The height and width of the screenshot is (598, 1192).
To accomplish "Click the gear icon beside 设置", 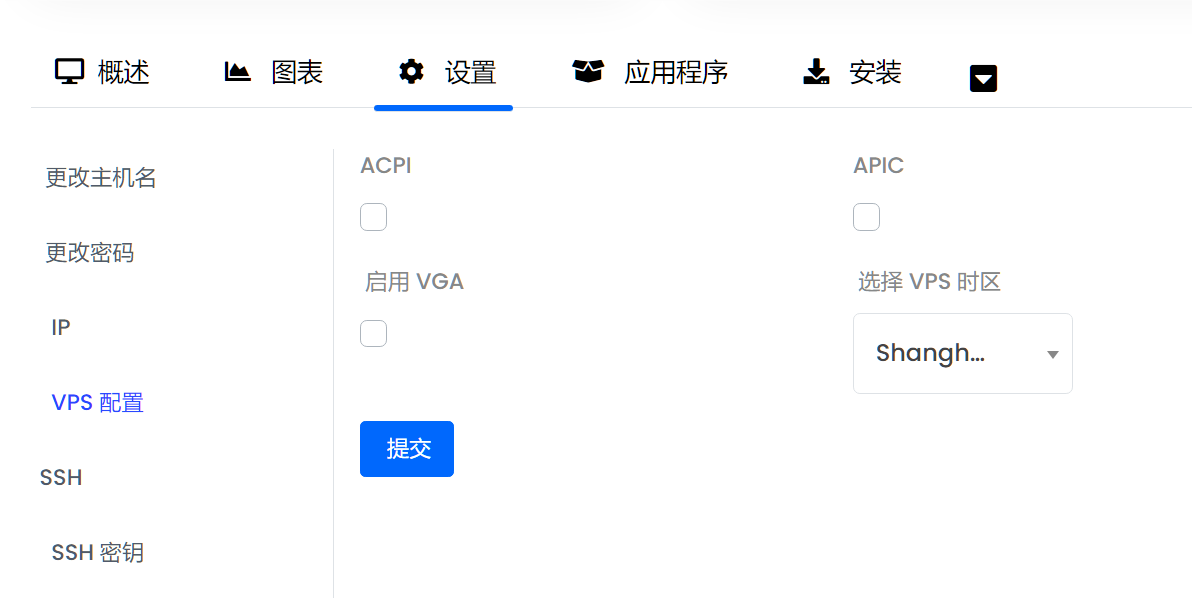I will pyautogui.click(x=411, y=72).
